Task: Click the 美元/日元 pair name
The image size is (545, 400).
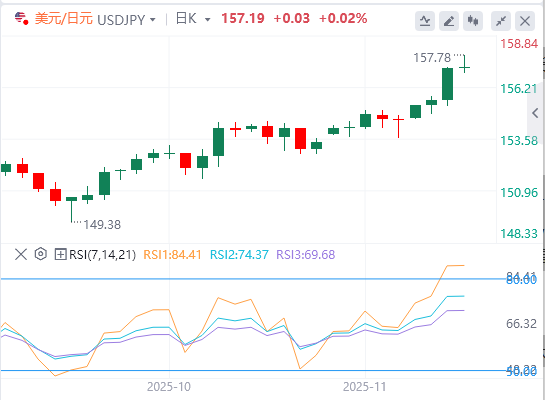Action: coord(64,18)
